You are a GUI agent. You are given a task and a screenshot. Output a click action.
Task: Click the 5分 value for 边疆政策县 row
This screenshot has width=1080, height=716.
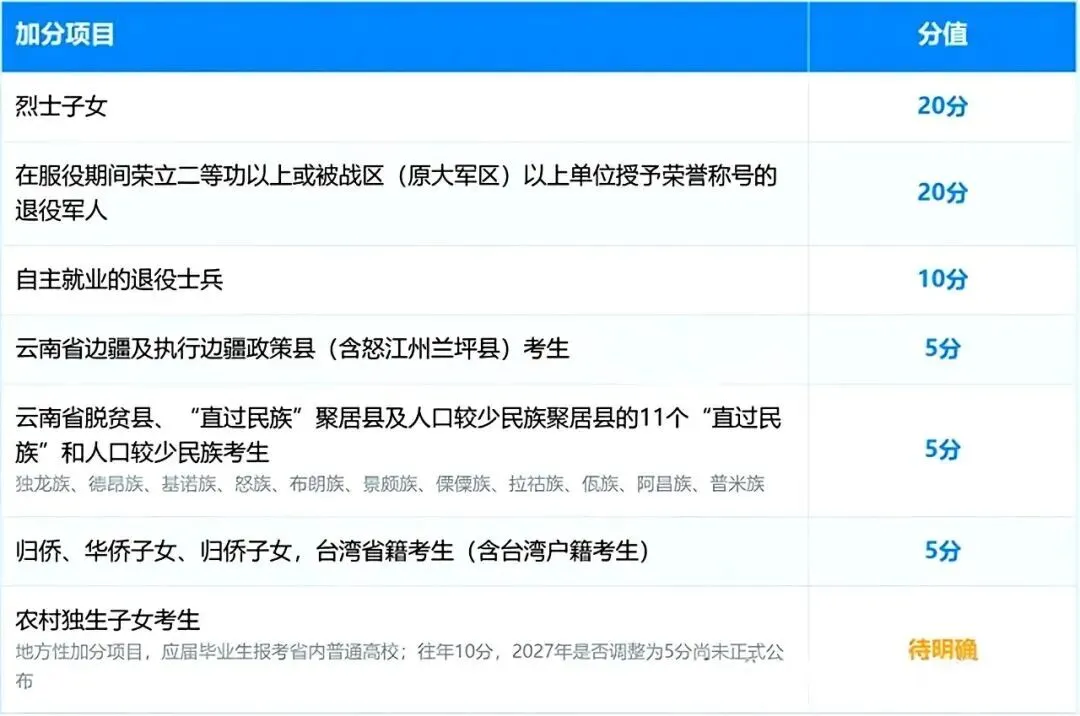tap(942, 349)
